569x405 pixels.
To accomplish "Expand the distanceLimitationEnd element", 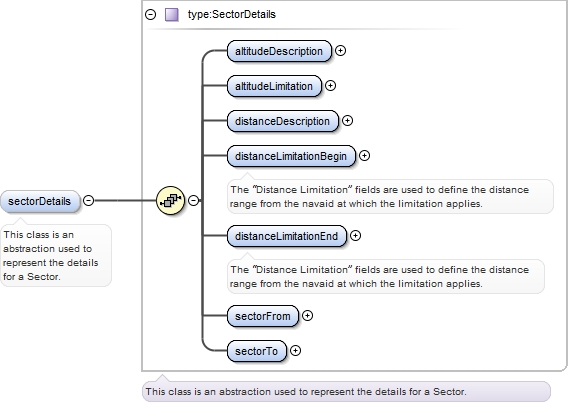I will 355,236.
